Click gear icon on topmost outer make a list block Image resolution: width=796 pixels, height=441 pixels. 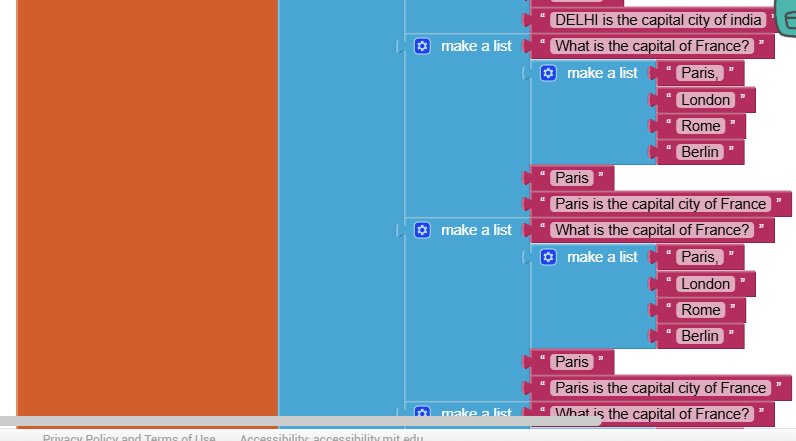point(422,46)
